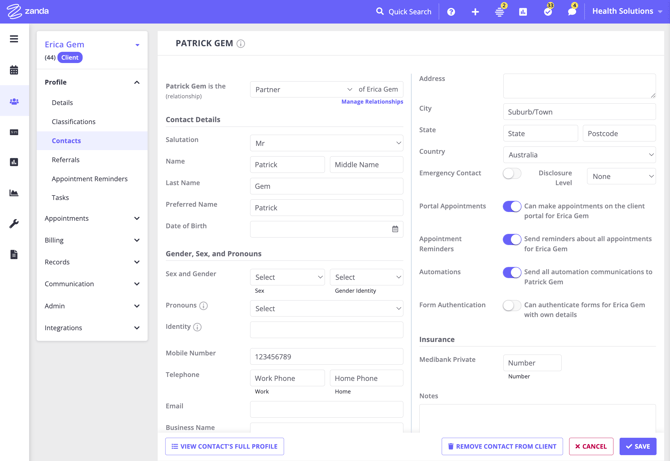
Task: Open settings via the wrench icon
Action: pos(14,224)
